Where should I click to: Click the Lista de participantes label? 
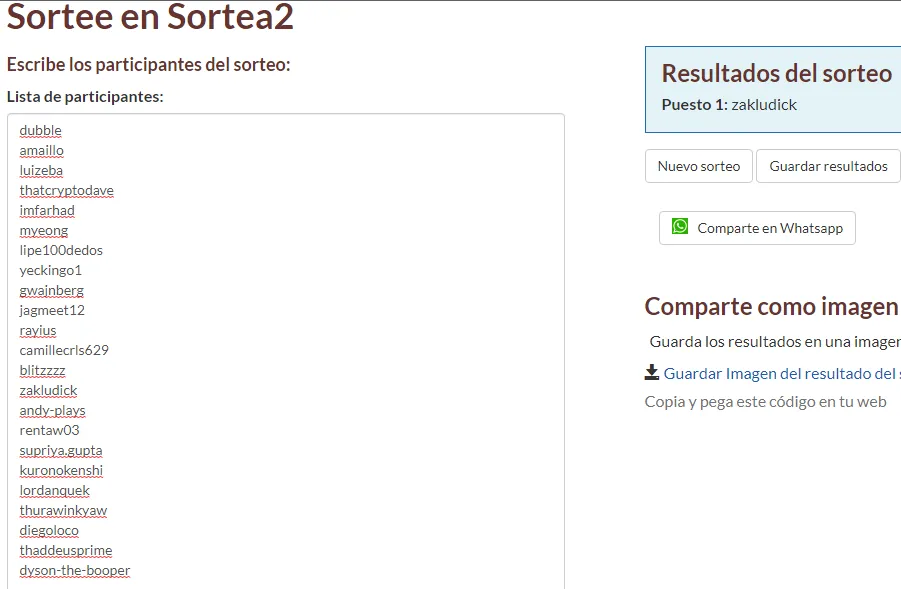(x=85, y=97)
